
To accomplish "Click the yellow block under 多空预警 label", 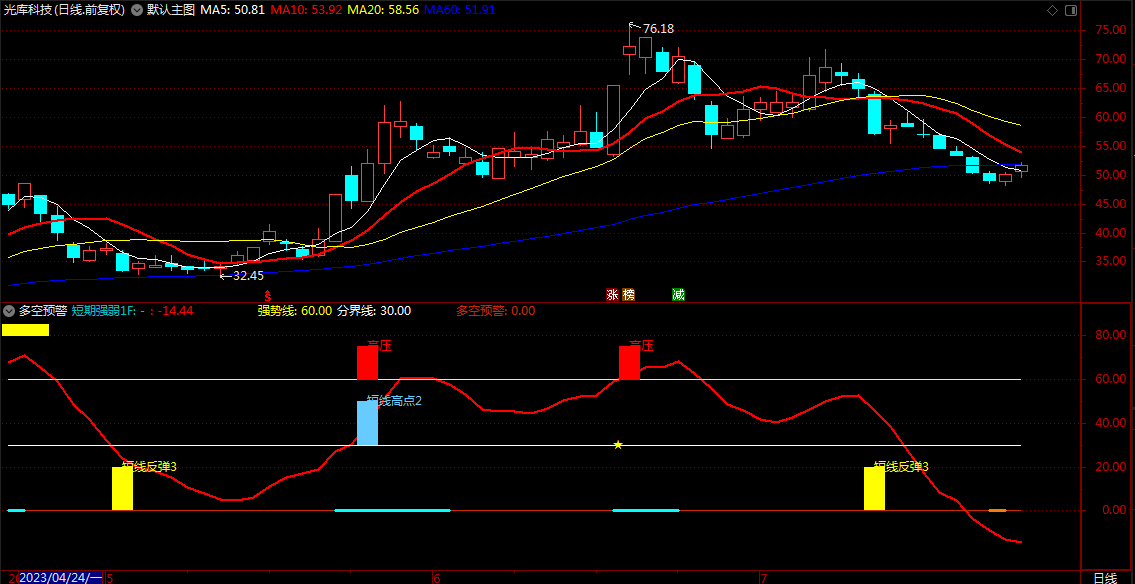I will point(25,330).
